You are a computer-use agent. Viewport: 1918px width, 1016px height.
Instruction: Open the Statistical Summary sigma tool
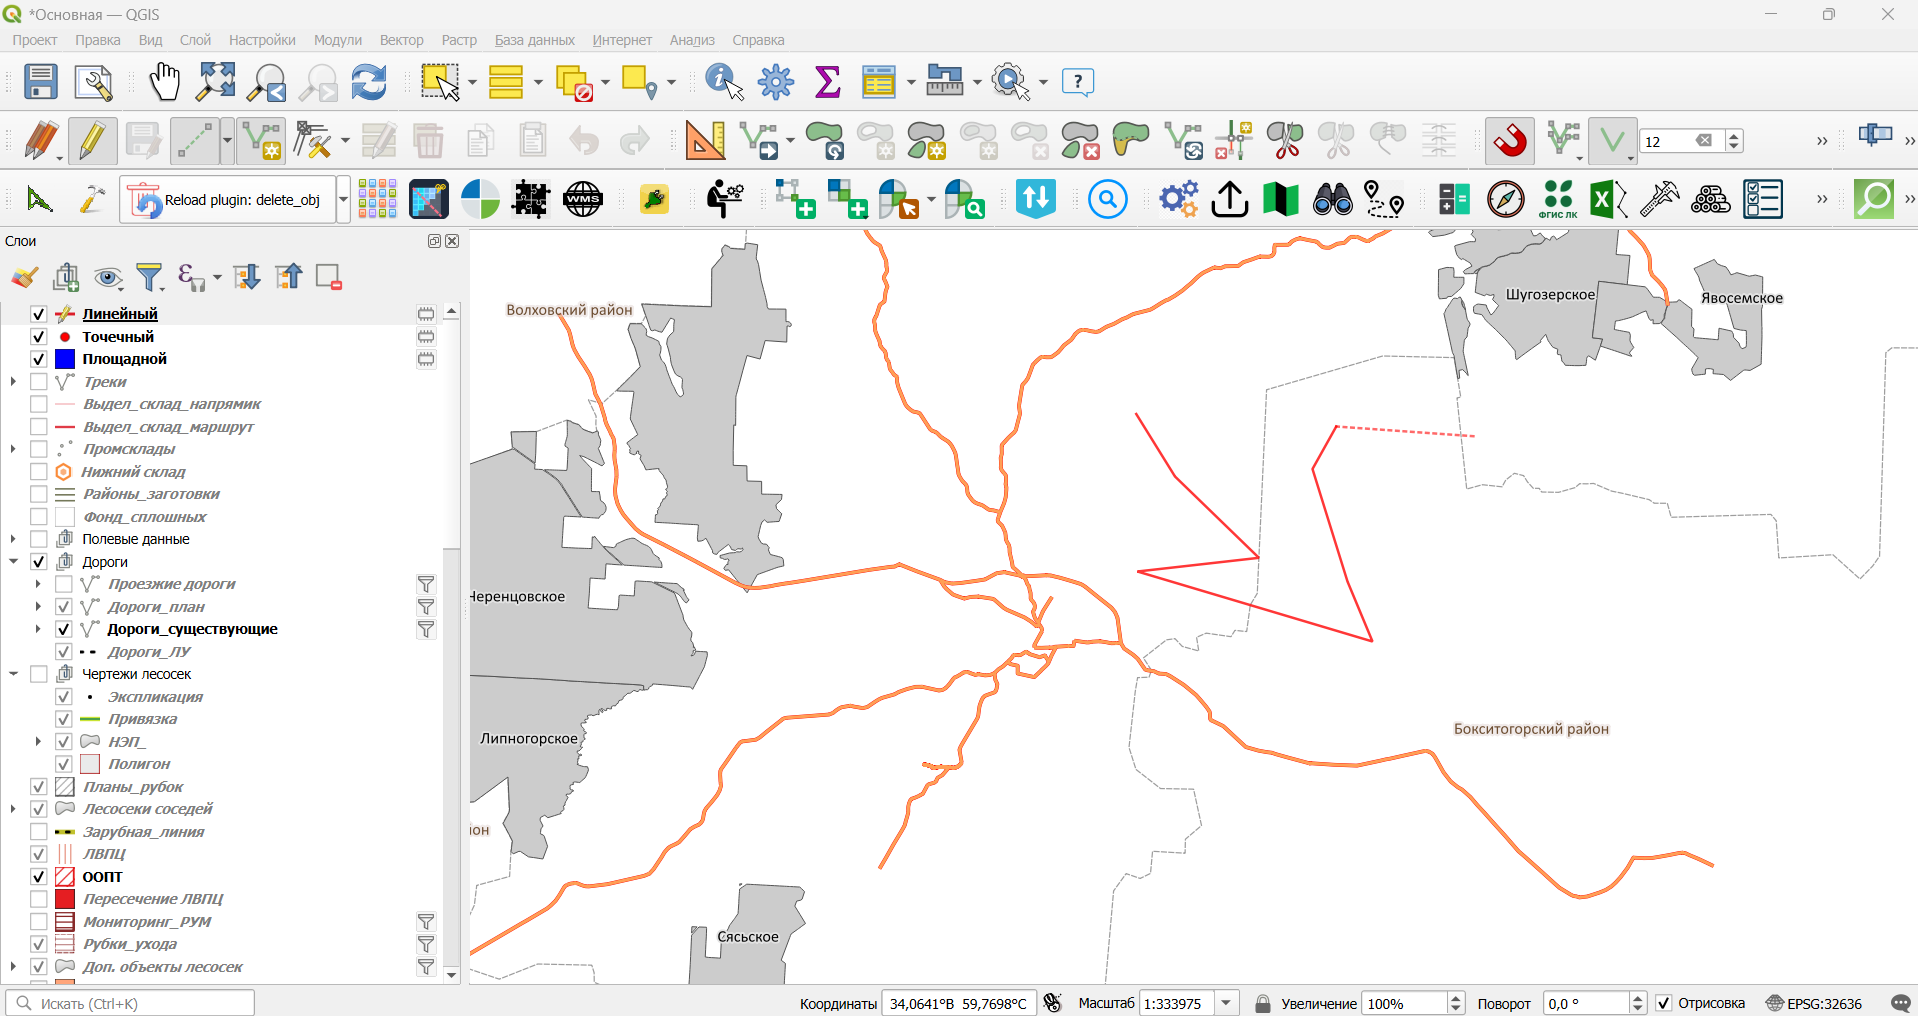(827, 82)
